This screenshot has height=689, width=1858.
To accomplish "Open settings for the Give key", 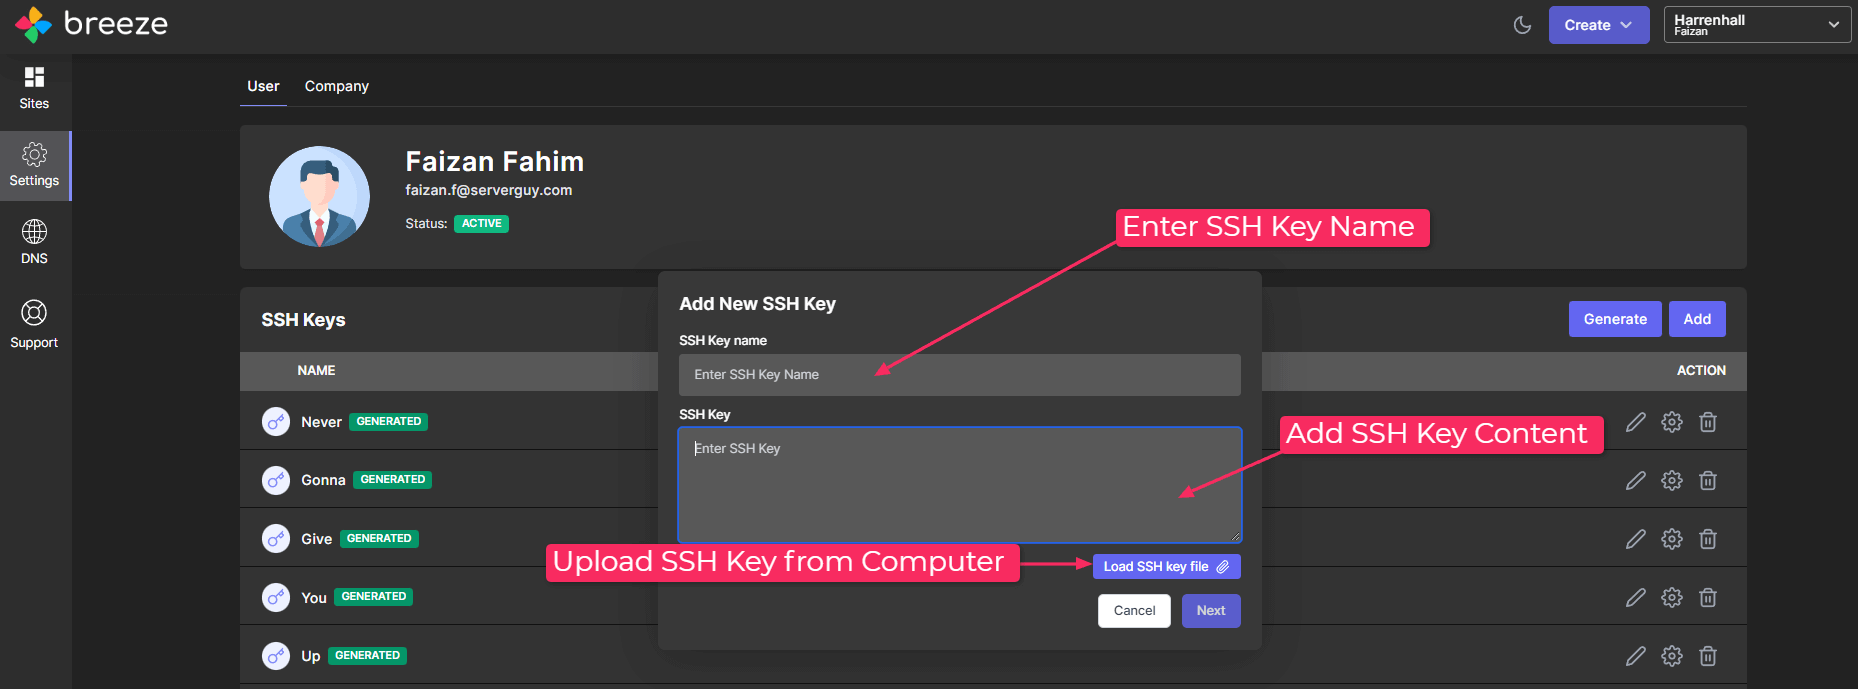I will click(1672, 539).
